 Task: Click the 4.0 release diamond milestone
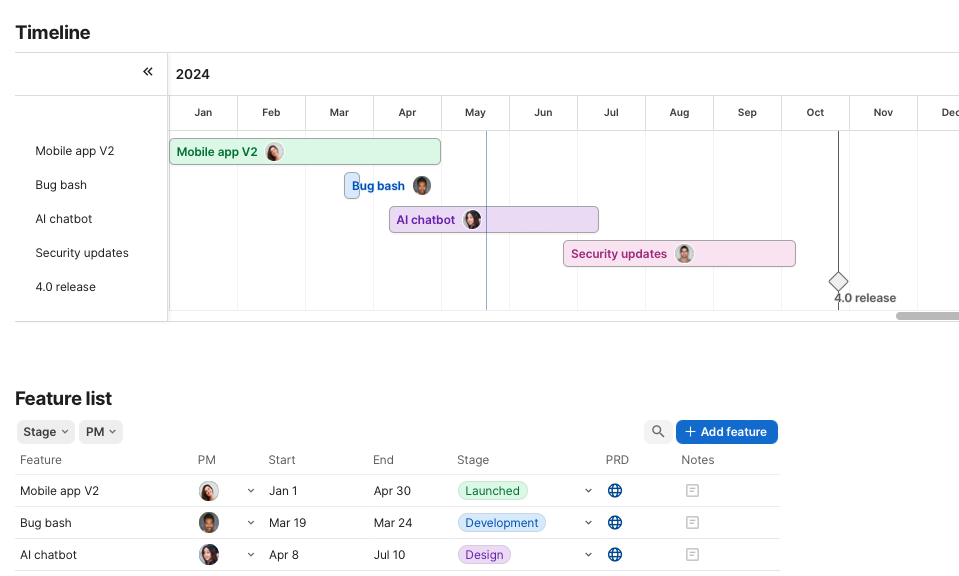point(838,282)
